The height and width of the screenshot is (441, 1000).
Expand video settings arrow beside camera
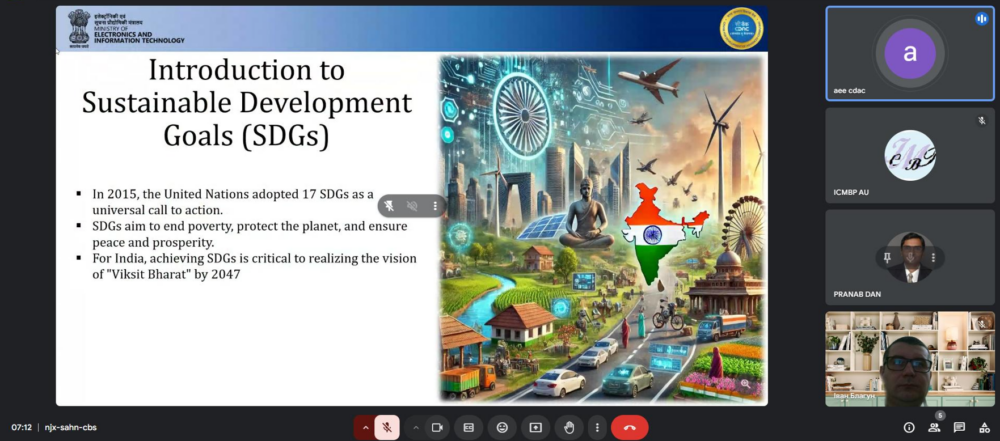pyautogui.click(x=416, y=427)
